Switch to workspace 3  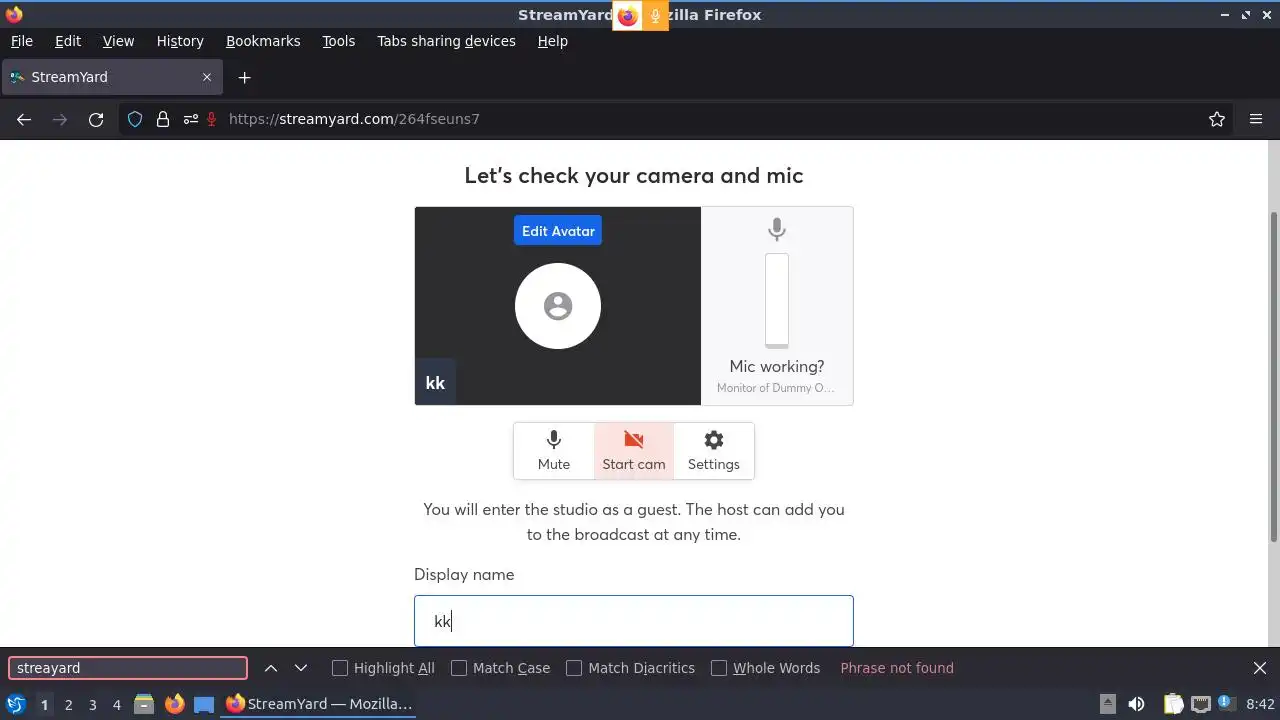(x=92, y=704)
